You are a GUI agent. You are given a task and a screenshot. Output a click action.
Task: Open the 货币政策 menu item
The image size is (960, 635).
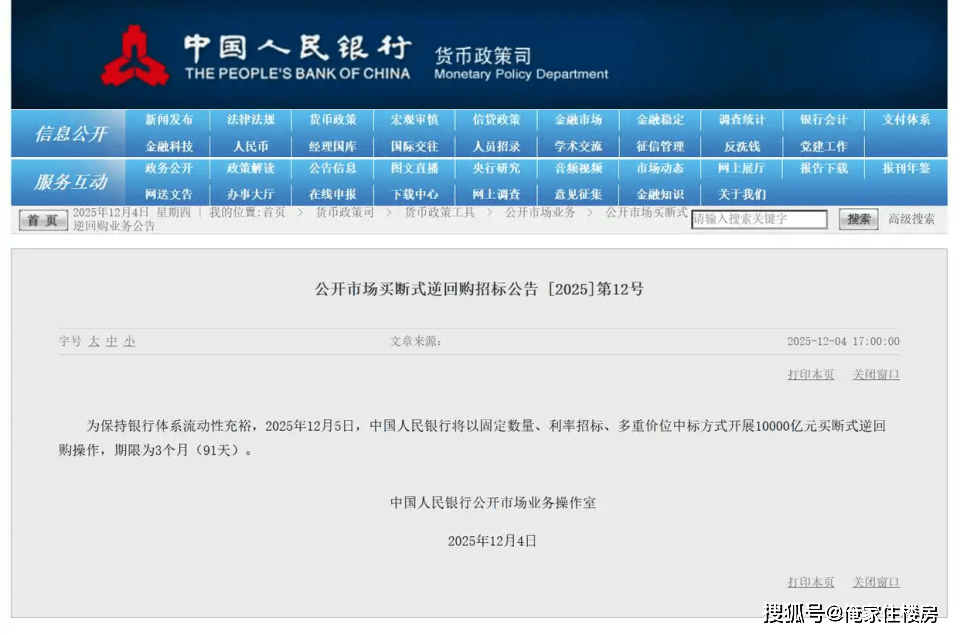(x=333, y=120)
